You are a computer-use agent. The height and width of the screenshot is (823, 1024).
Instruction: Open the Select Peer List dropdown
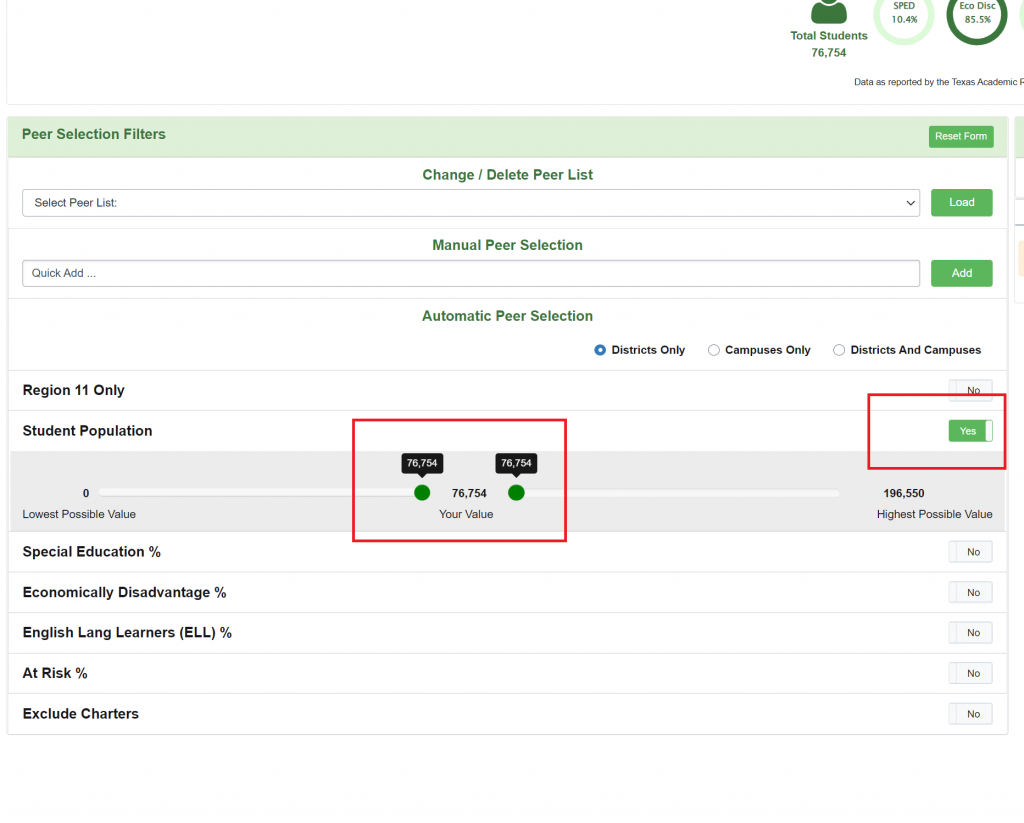pyautogui.click(x=471, y=203)
